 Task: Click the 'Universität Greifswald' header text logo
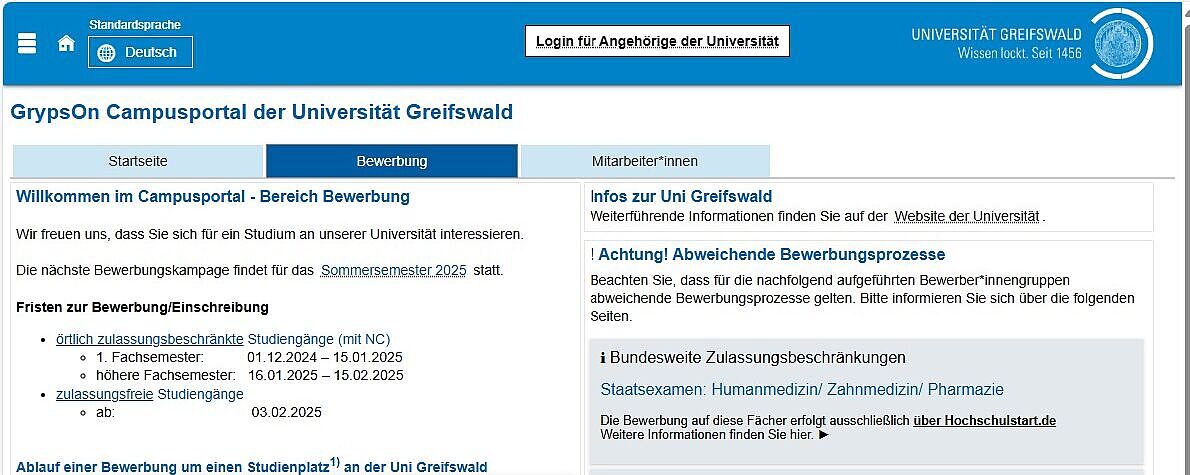996,43
